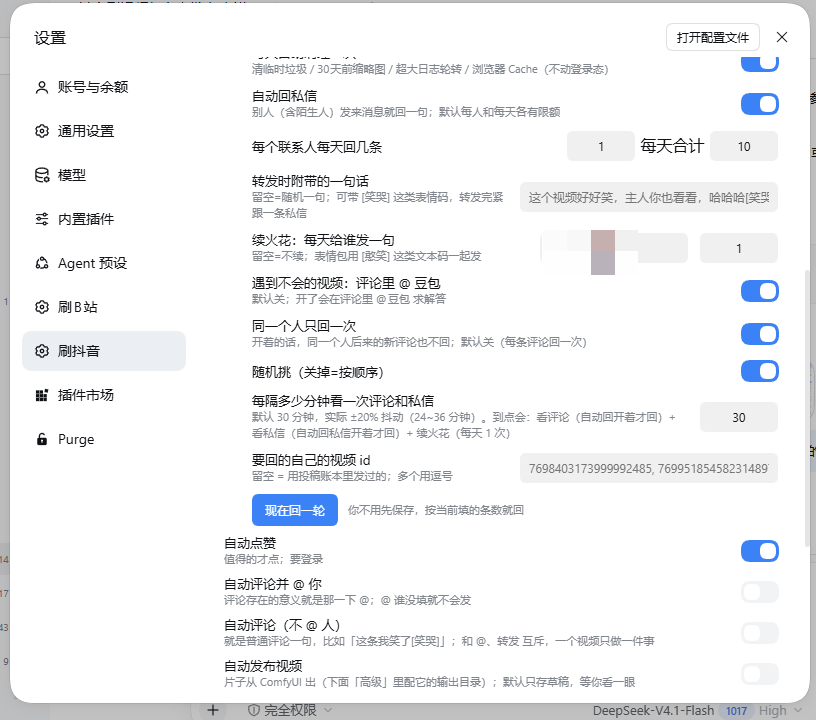
Task: Open the Purge section
Action: [x=104, y=439]
